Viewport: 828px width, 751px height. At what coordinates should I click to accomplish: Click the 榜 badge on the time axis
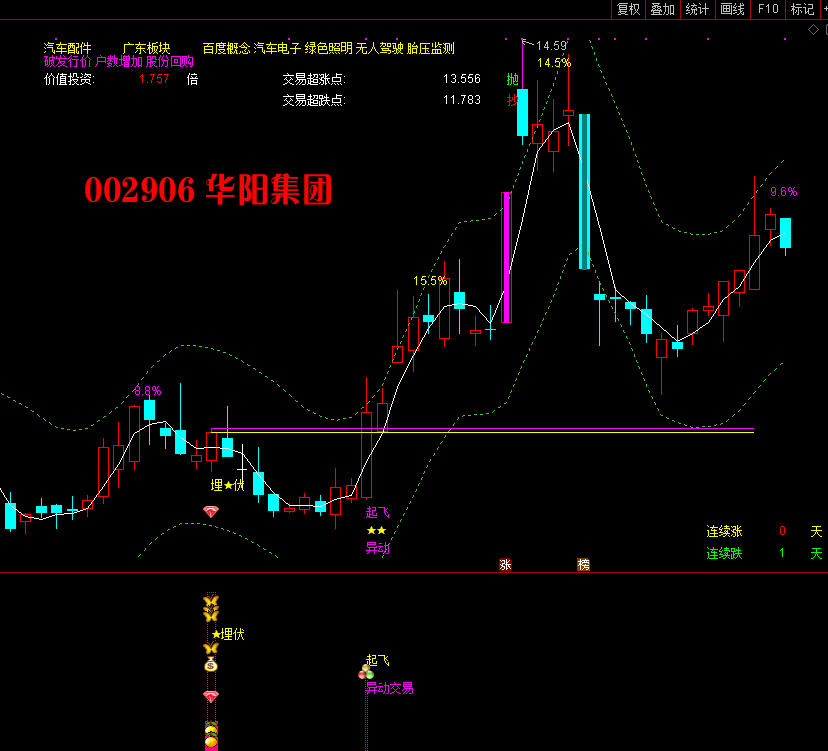pos(583,565)
